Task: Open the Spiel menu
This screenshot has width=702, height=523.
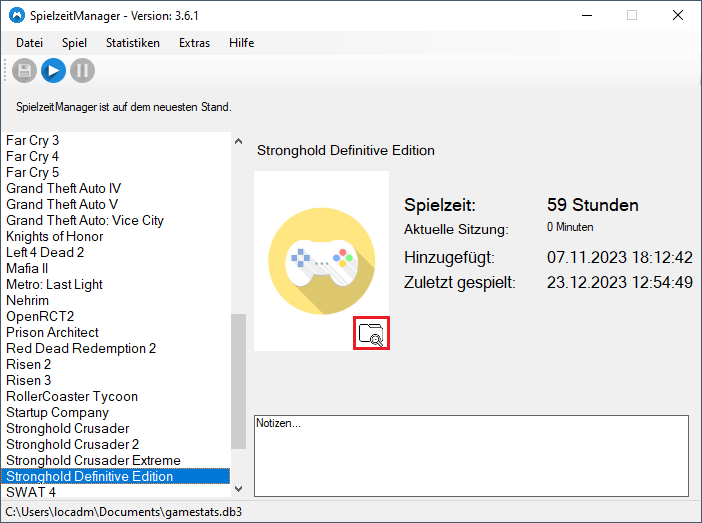Action: pyautogui.click(x=74, y=43)
